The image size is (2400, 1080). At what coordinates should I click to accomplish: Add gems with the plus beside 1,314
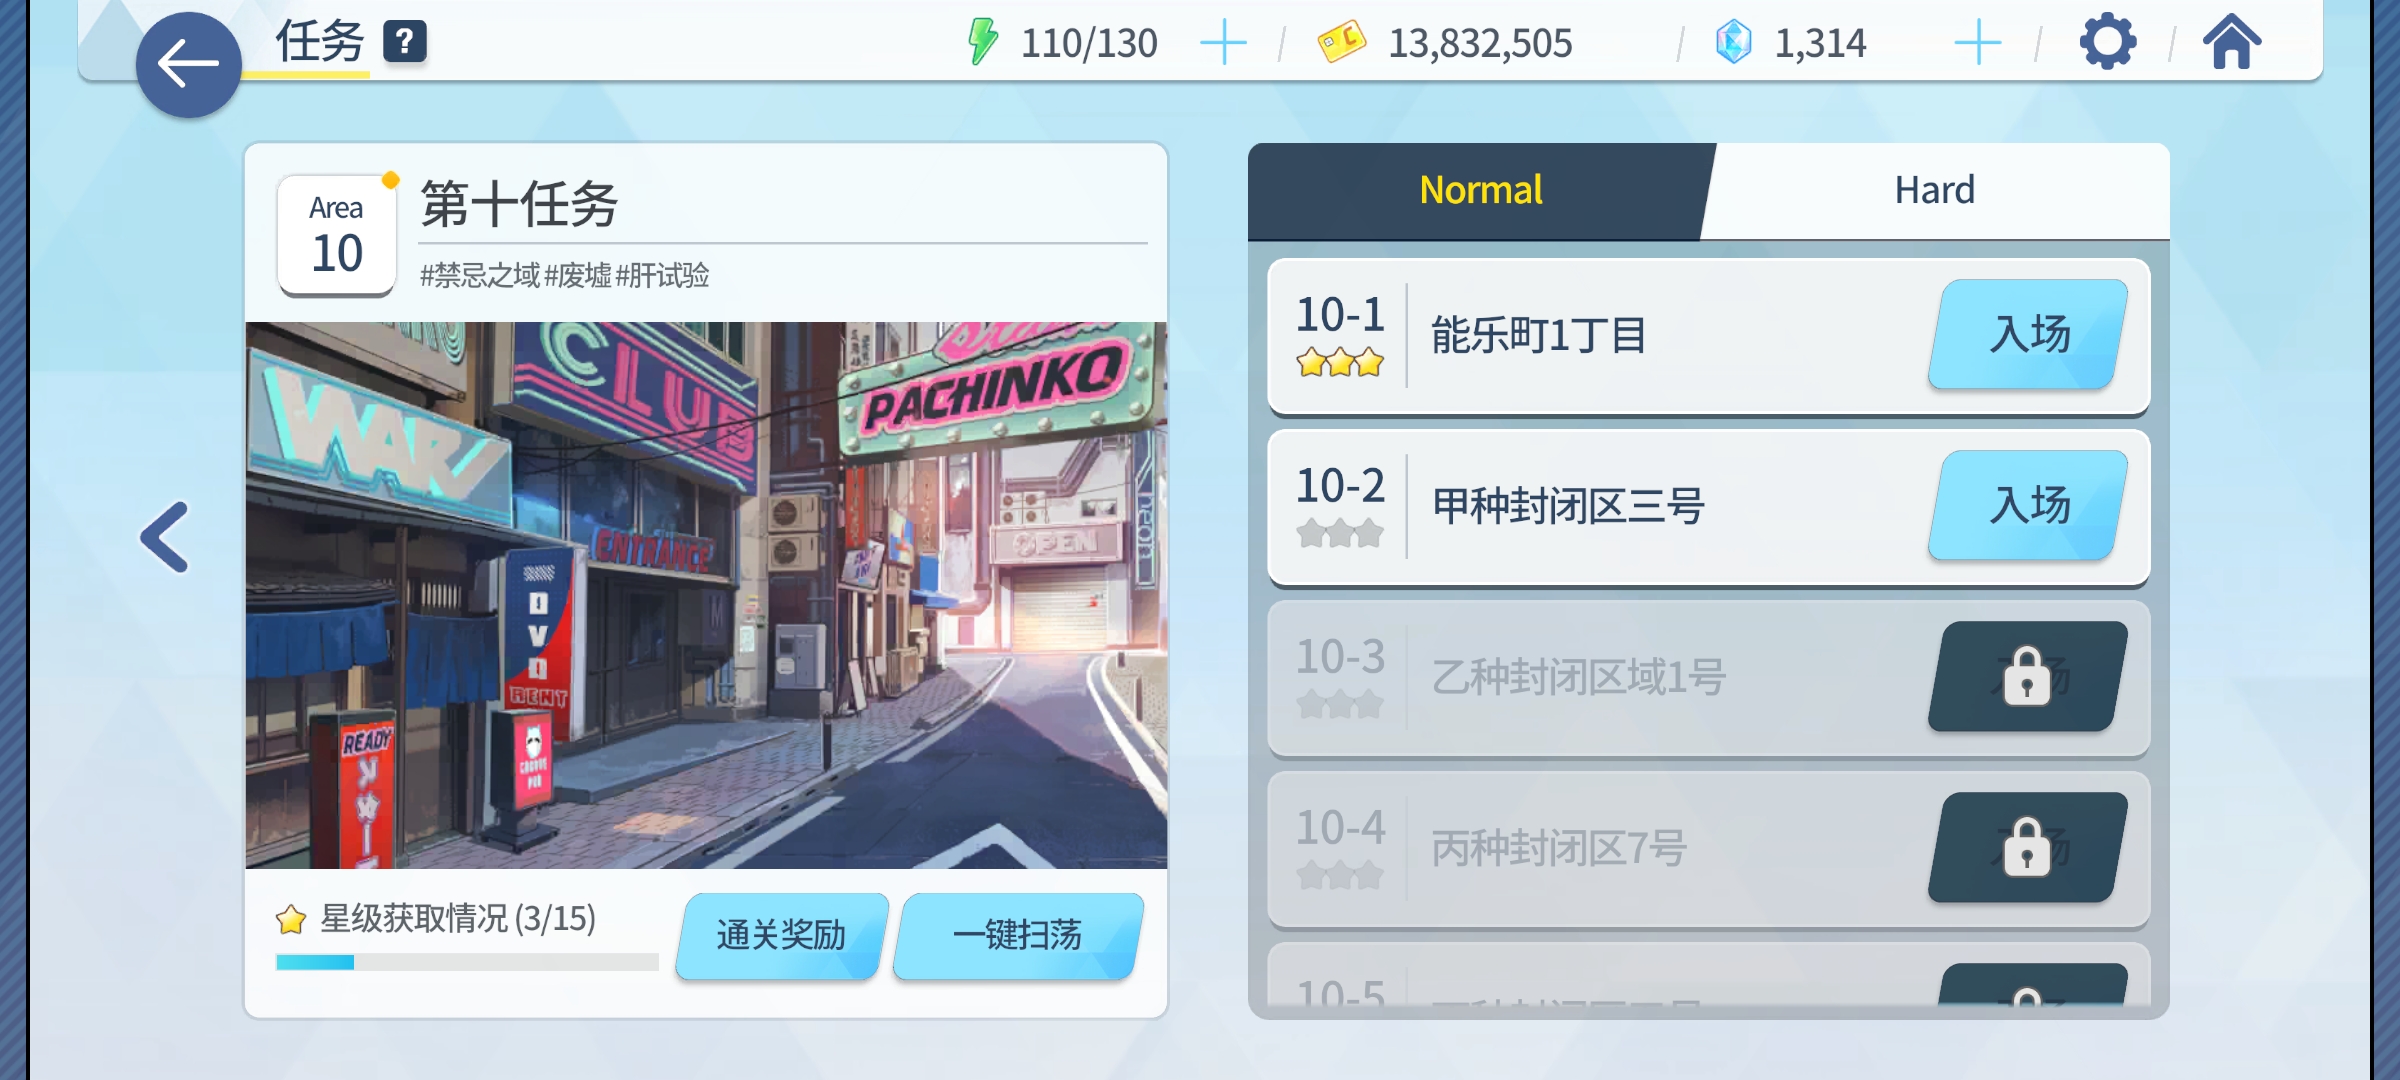coord(1977,43)
